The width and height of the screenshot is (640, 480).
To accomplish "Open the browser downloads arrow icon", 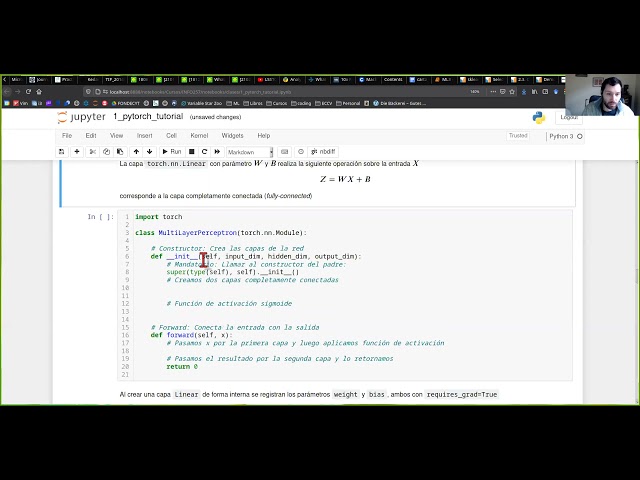I will [x=524, y=92].
